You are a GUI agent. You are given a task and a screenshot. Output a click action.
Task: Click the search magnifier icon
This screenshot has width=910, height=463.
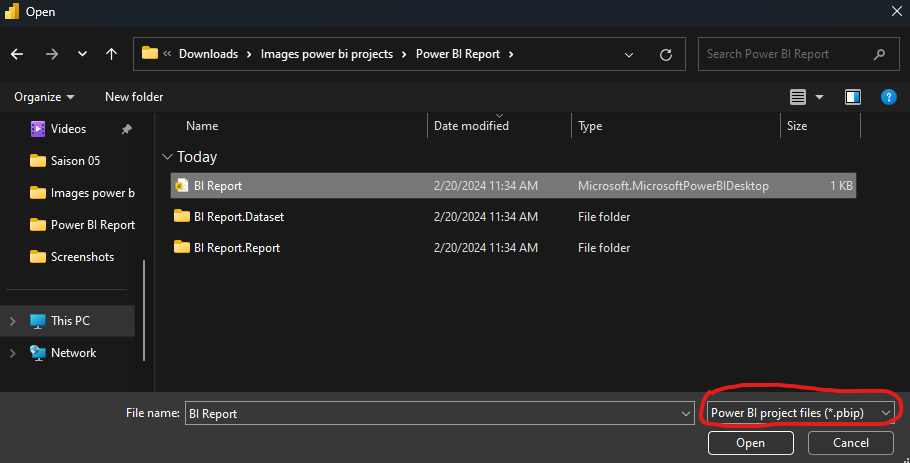879,55
